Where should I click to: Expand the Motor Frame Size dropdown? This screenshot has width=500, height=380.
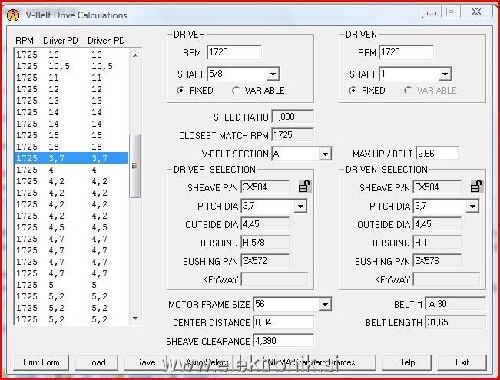click(325, 304)
